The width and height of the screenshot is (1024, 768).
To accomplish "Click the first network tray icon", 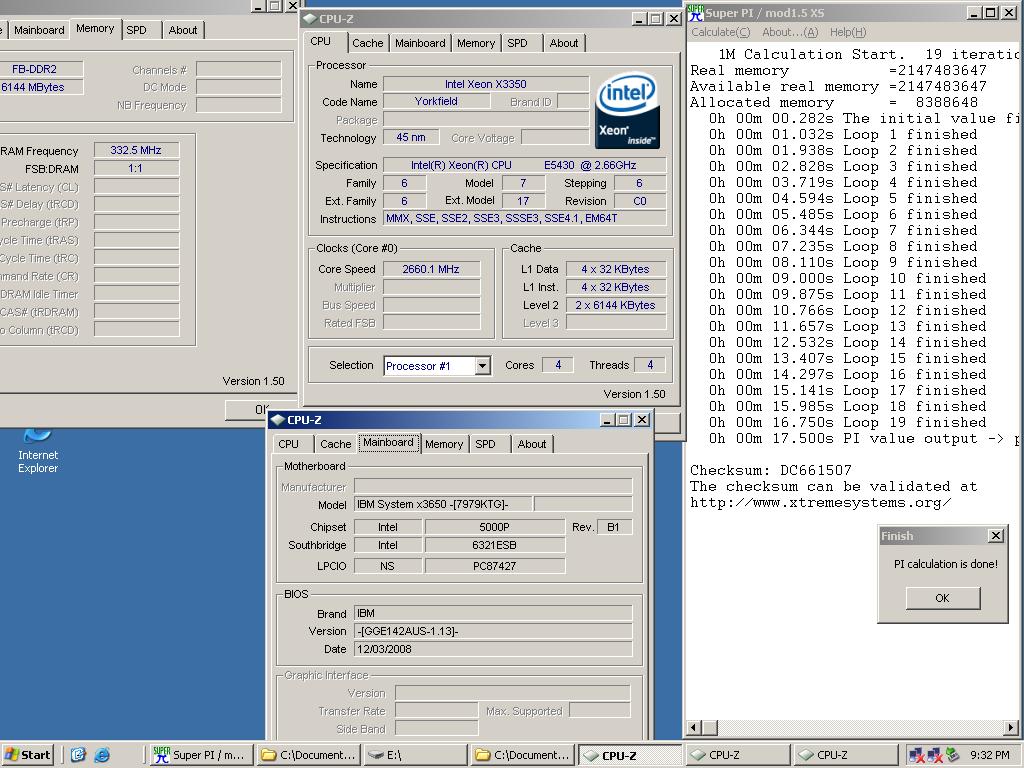I will click(x=916, y=755).
